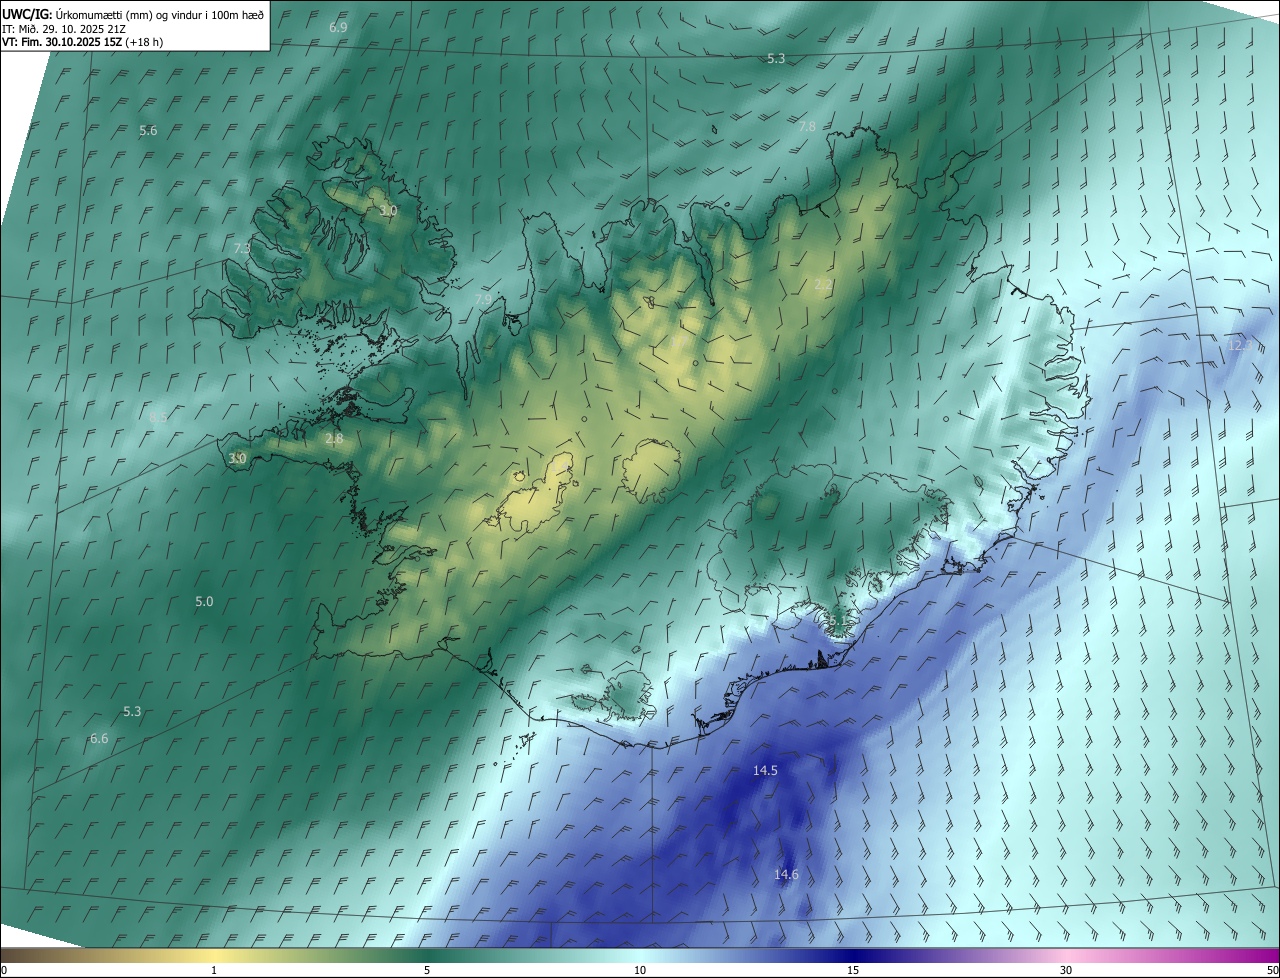1280x978 pixels.
Task: Click the 5.6 precipitation value on the map
Action: [148, 131]
